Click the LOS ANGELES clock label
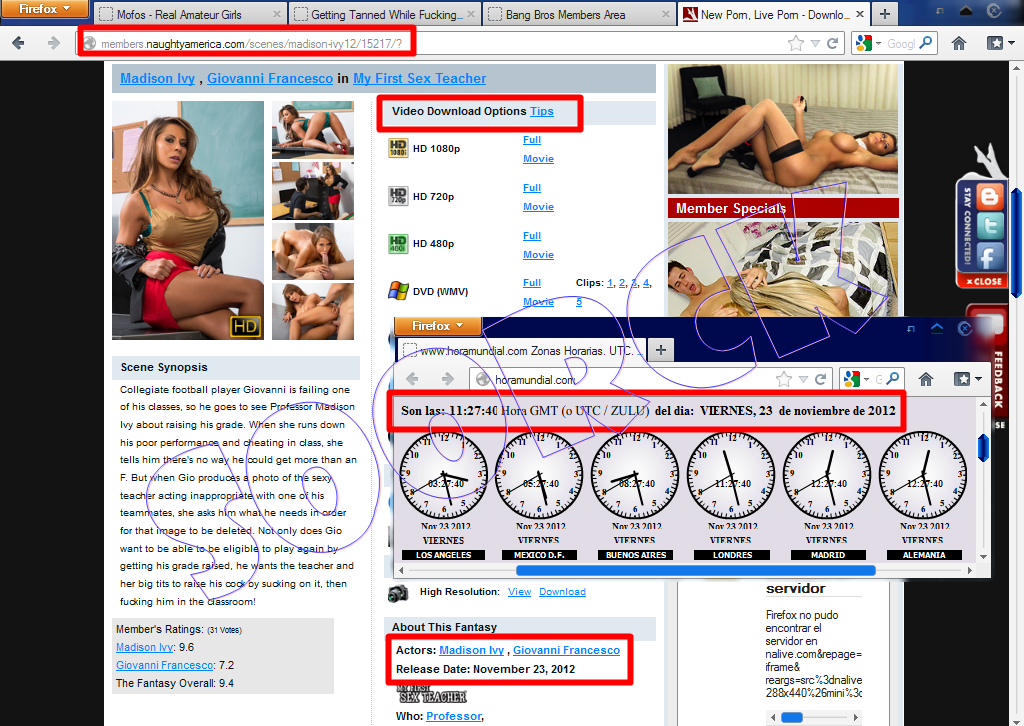1024x726 pixels. pyautogui.click(x=443, y=555)
